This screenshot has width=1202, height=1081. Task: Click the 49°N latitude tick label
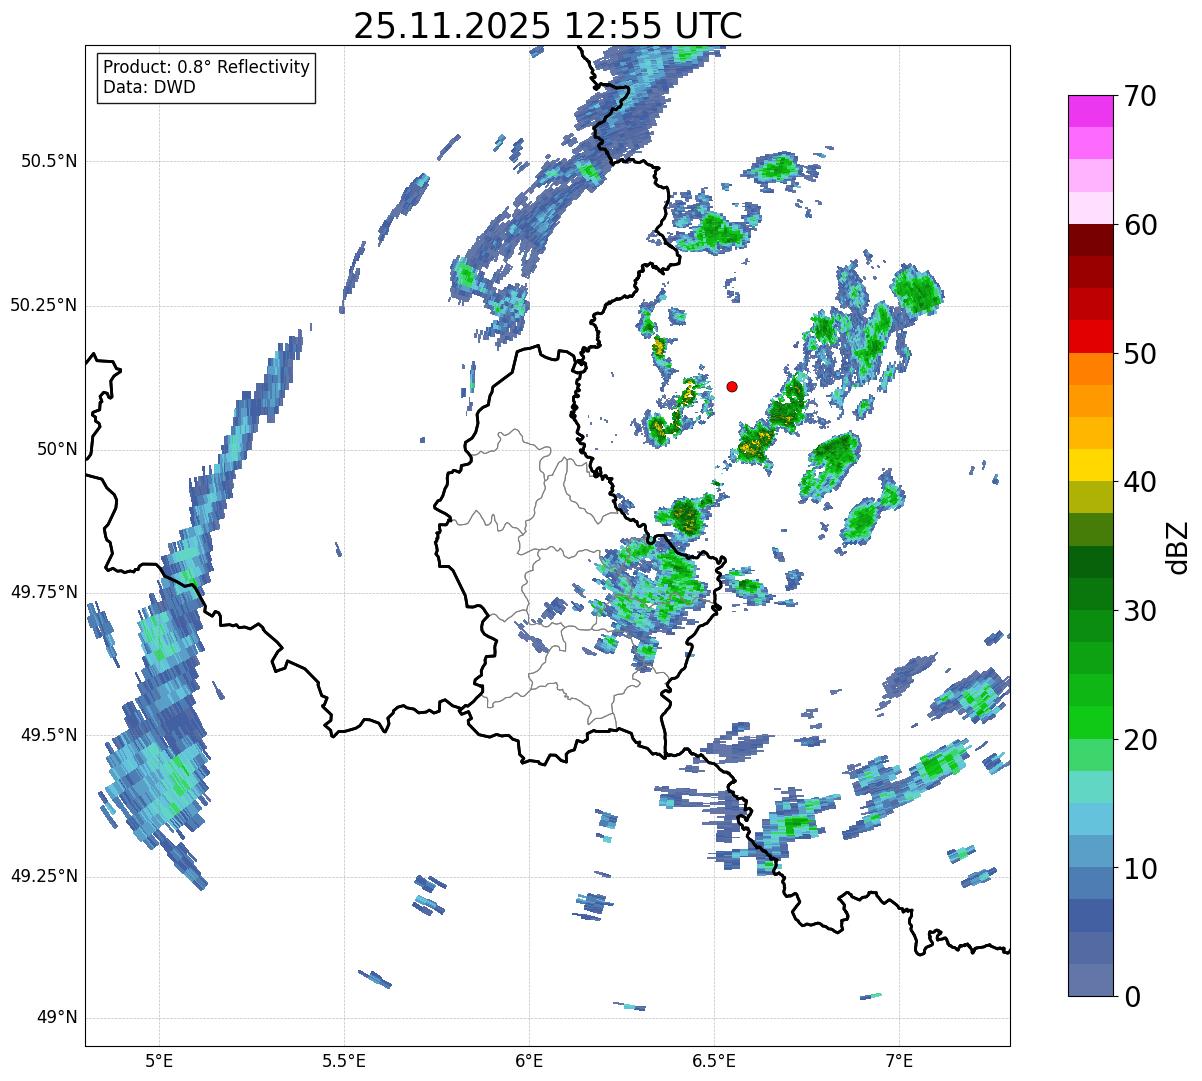click(x=57, y=1018)
